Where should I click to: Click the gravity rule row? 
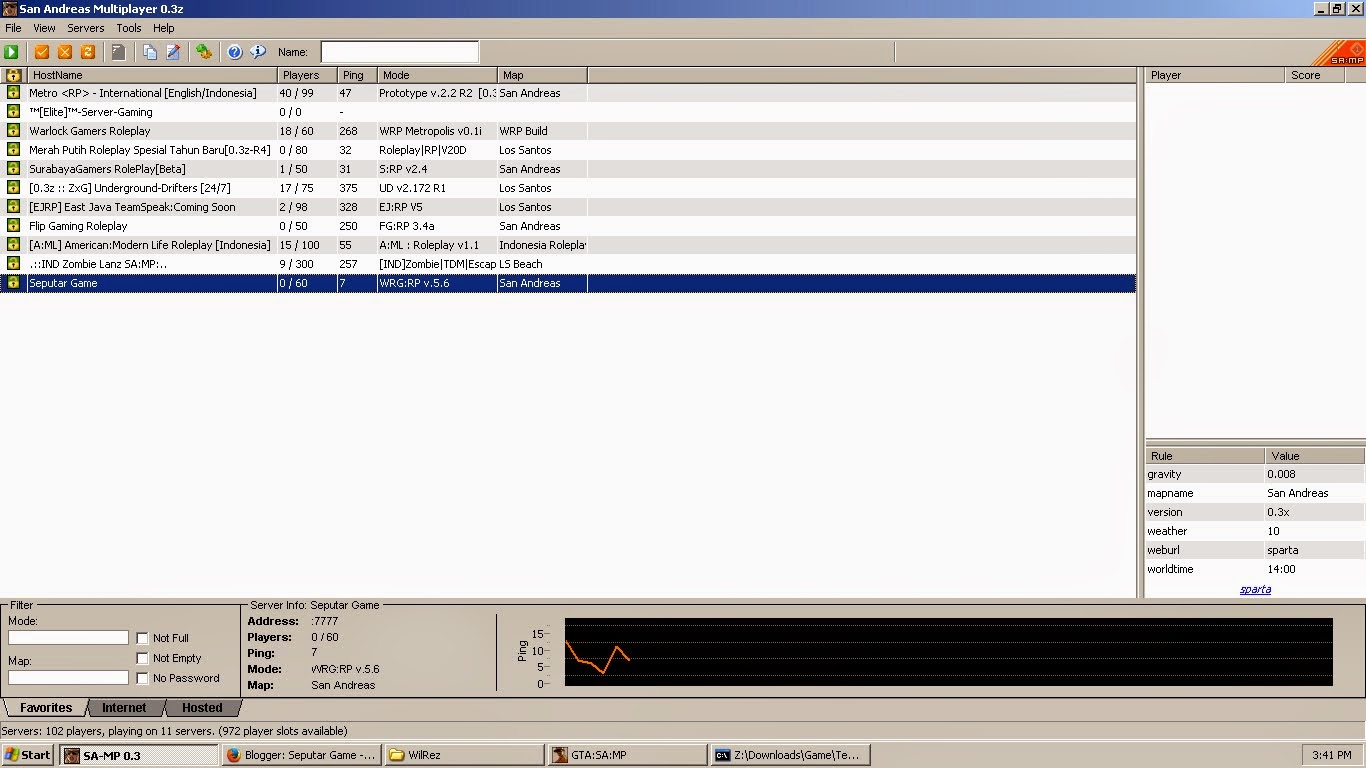pyautogui.click(x=1255, y=474)
